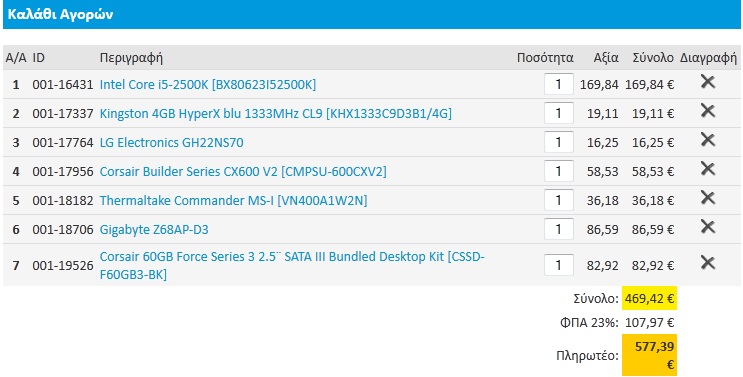This screenshot has height=377, width=743.
Task: Focus quantity field for Thermaltake Commander
Action: pyautogui.click(x=559, y=200)
